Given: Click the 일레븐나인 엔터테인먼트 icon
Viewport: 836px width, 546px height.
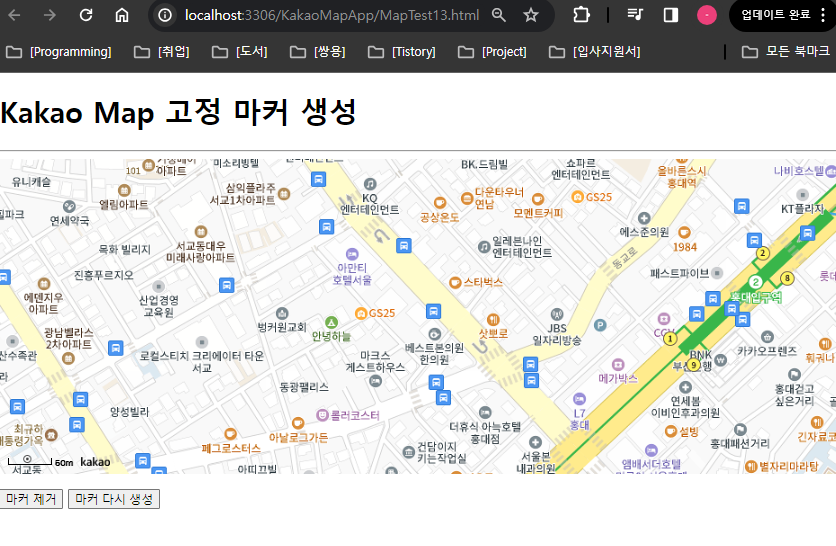Looking at the screenshot, I should click(x=484, y=247).
